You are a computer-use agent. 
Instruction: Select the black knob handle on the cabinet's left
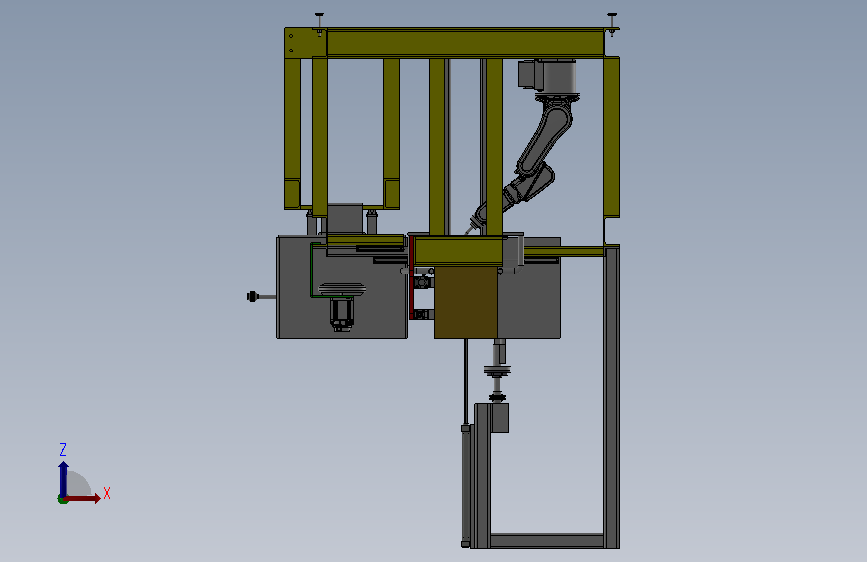click(252, 296)
